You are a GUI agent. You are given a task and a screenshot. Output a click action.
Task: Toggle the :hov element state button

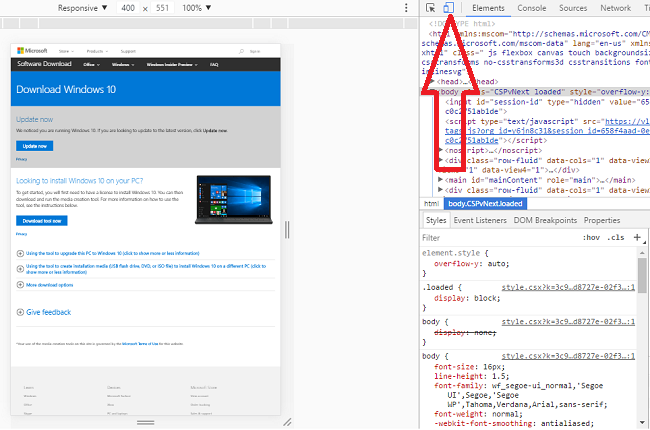tap(591, 238)
